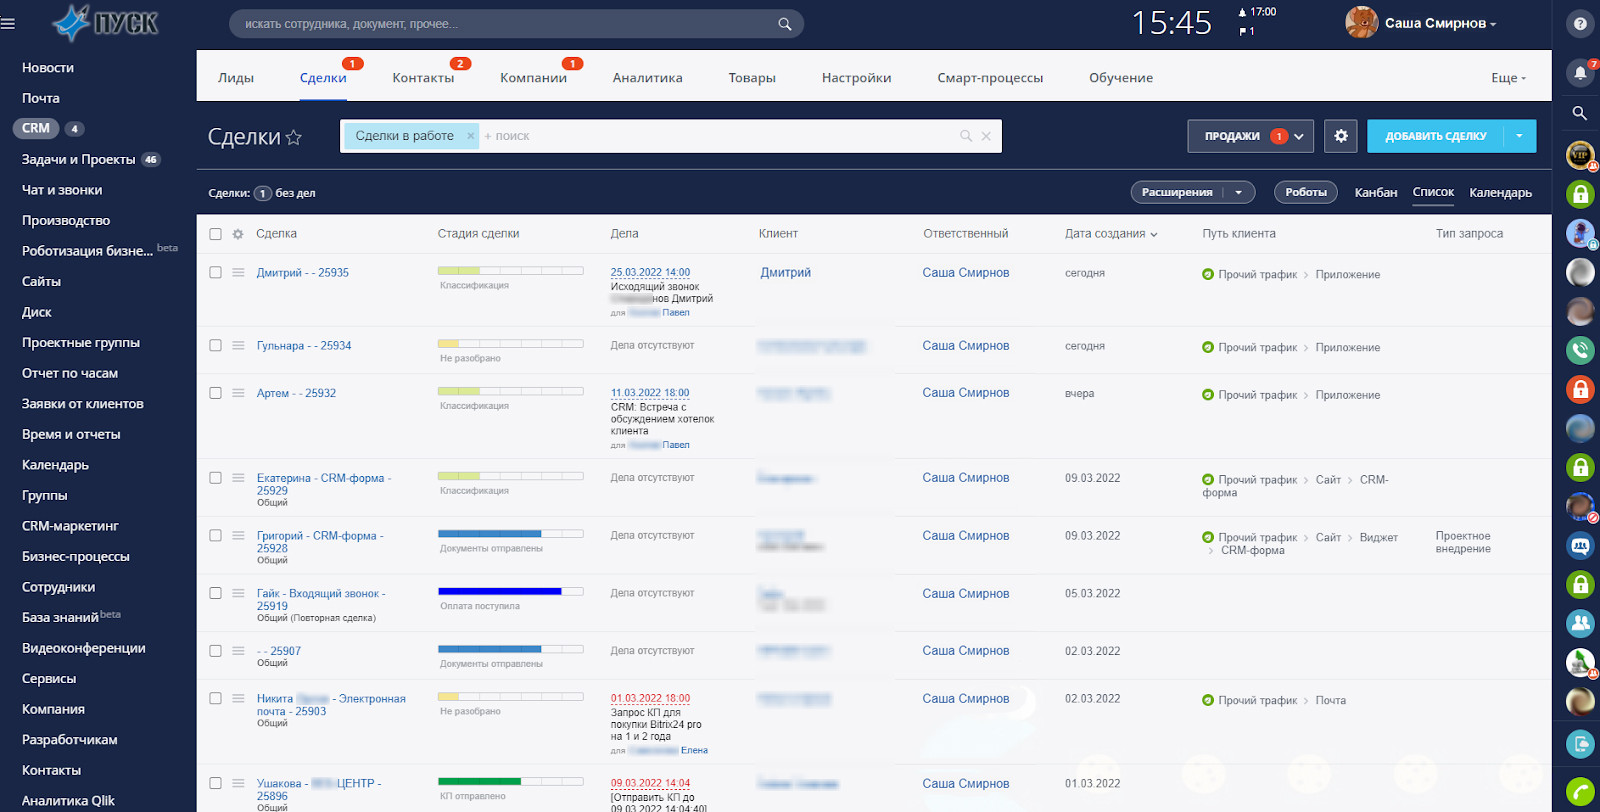The image size is (1600, 812).
Task: Open notifications bell in right sidebar
Action: pos(1580,73)
